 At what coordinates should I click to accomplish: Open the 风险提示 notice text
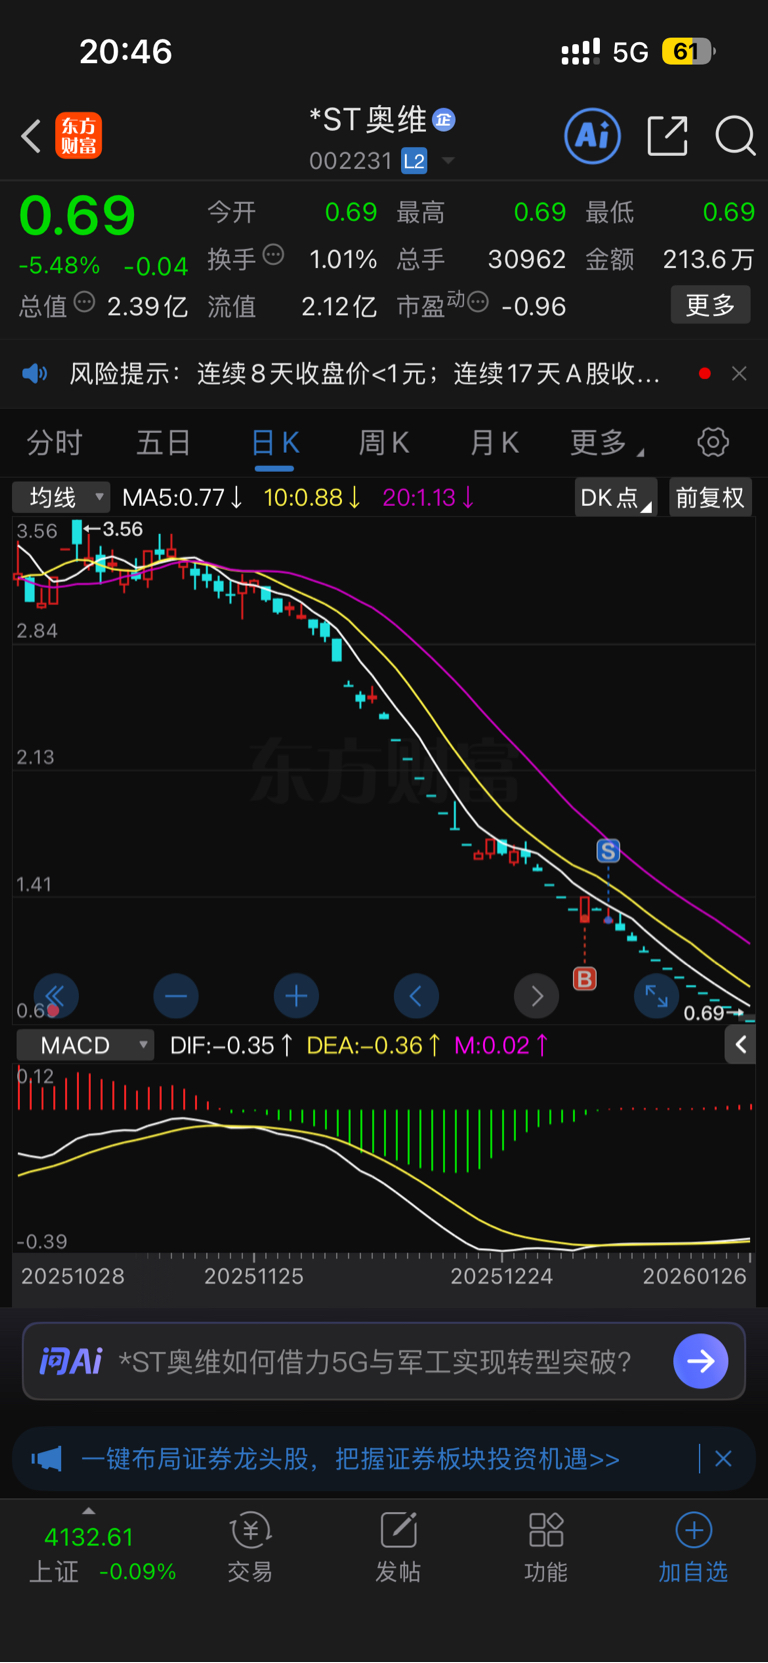point(364,374)
